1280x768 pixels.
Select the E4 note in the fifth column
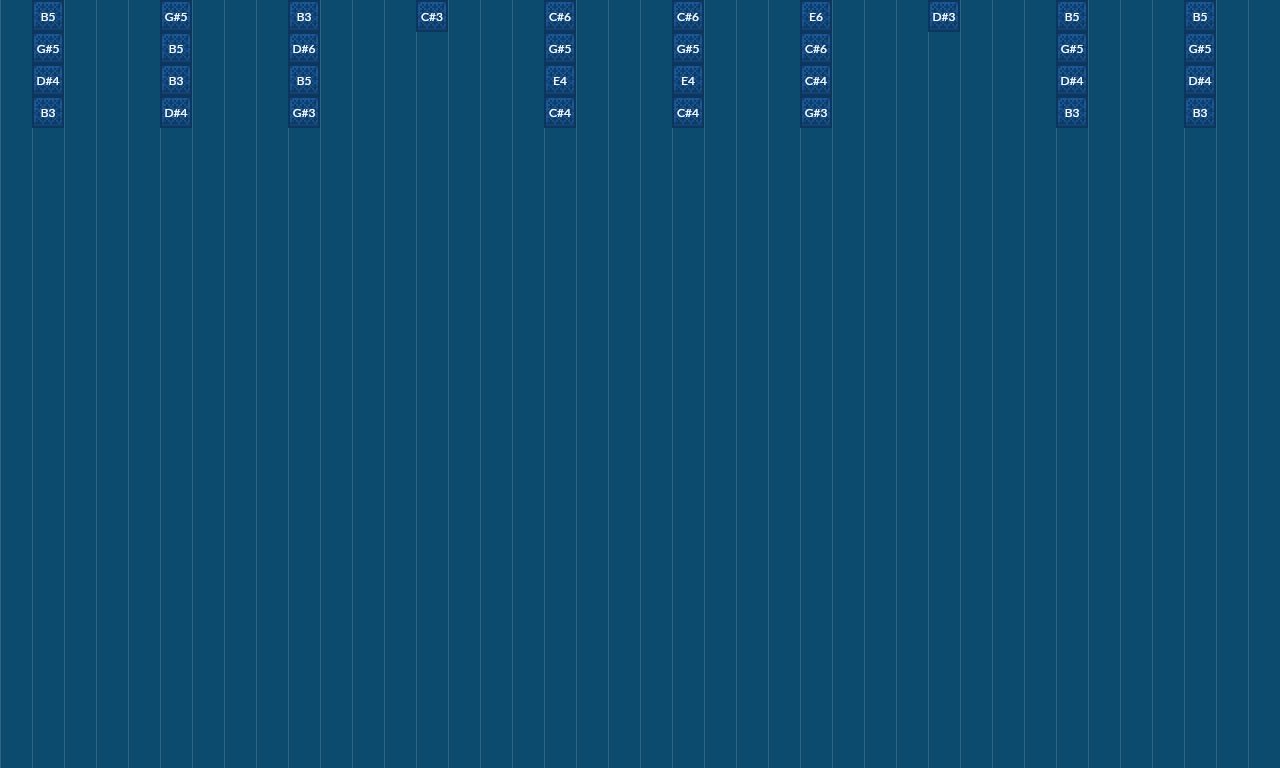point(559,79)
